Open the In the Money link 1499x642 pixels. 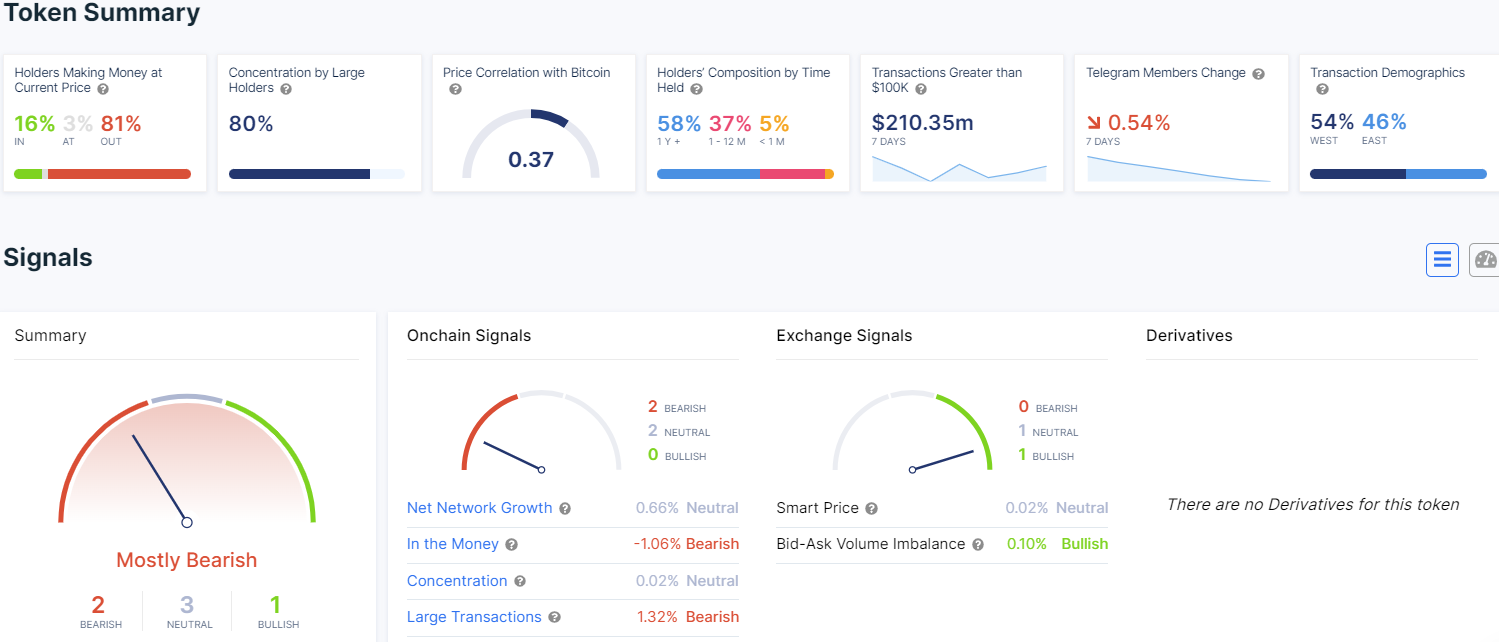pos(452,544)
